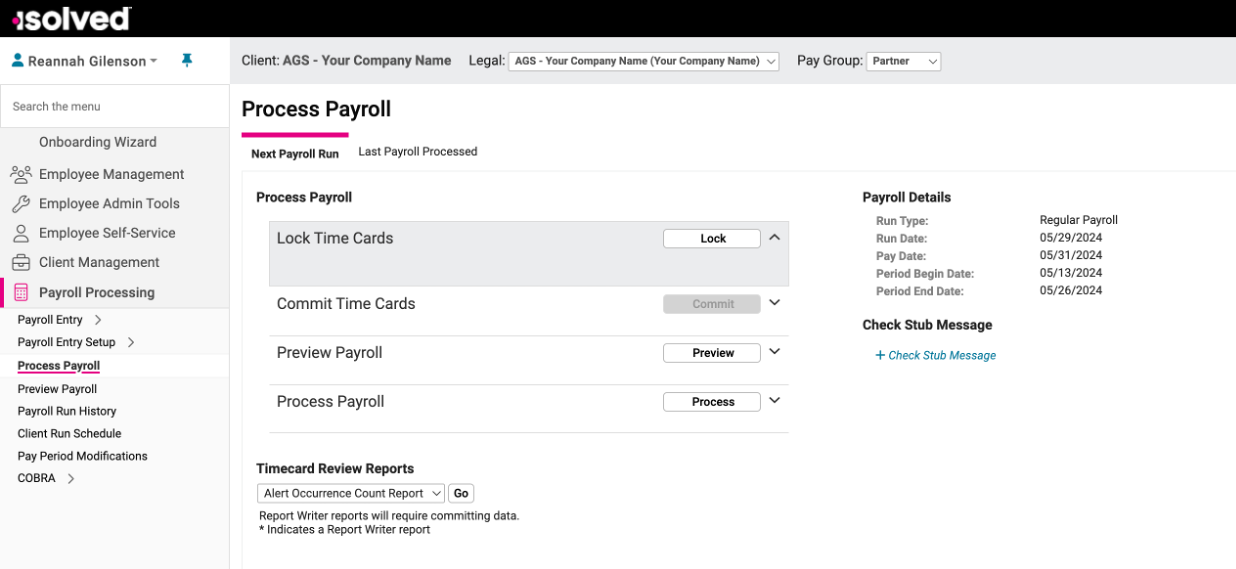Click the Payroll Processing calculator icon
This screenshot has height=569, width=1236.
(21, 293)
